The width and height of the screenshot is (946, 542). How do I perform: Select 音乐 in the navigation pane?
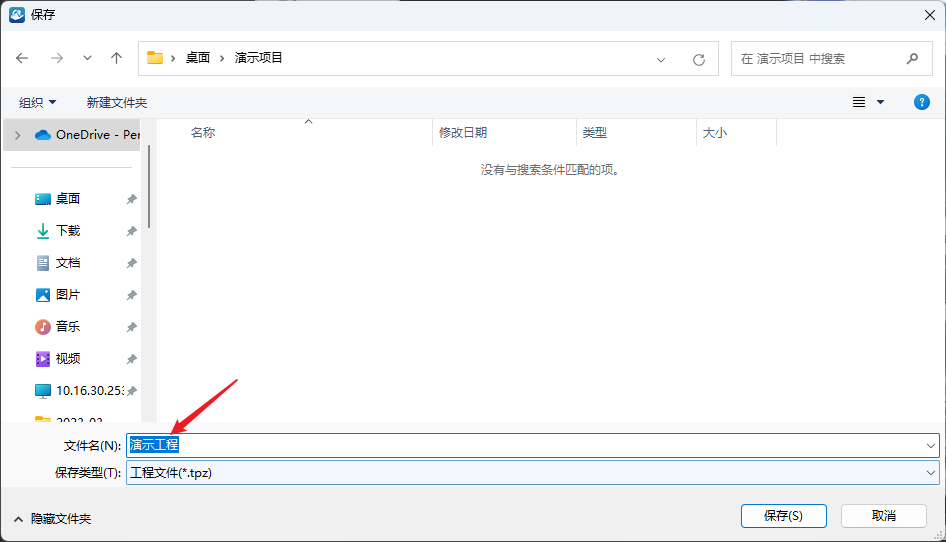point(67,327)
